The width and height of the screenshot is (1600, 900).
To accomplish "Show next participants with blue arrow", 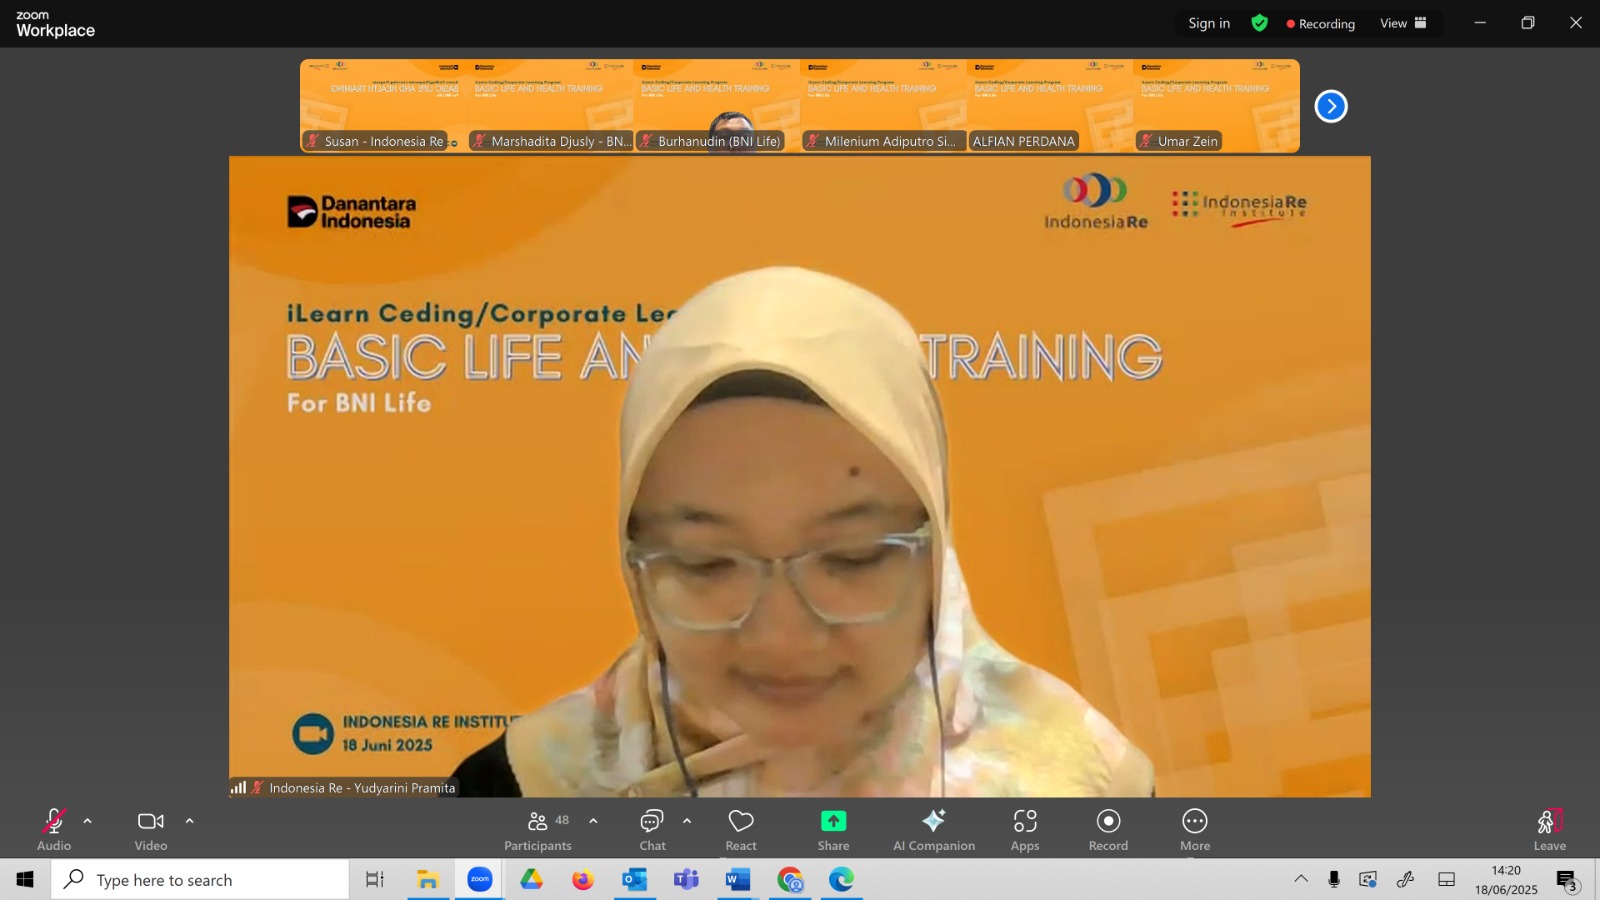I will (x=1331, y=106).
